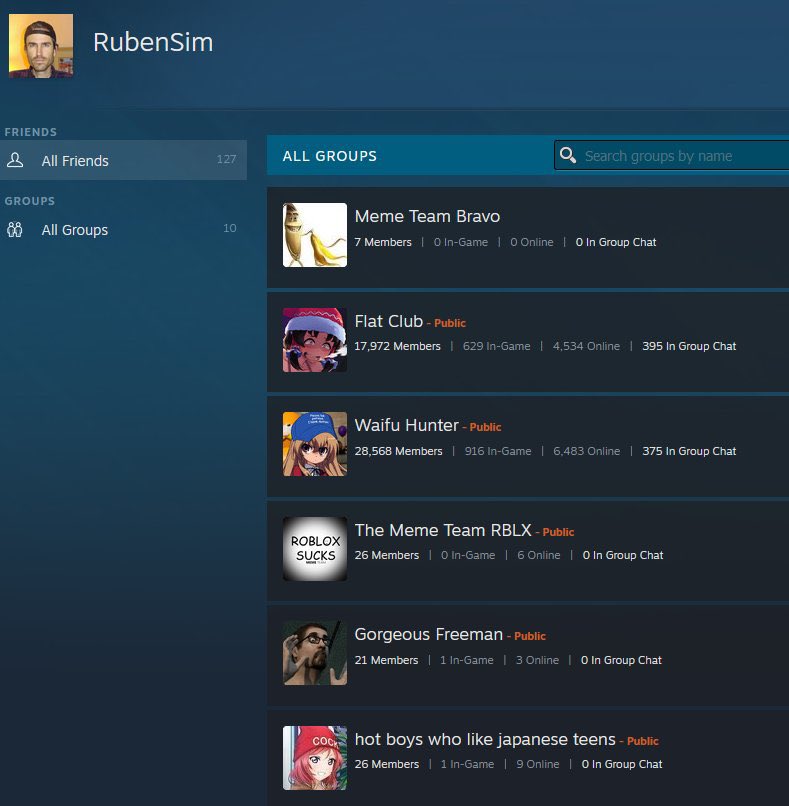The image size is (789, 806).
Task: Click the 17,972 Members text
Action: (x=397, y=346)
